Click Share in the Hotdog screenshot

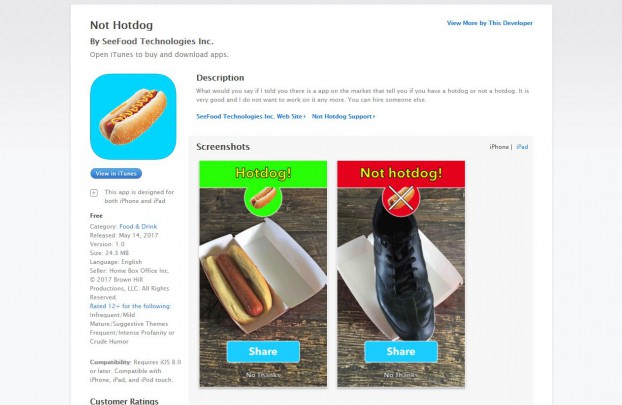click(263, 351)
